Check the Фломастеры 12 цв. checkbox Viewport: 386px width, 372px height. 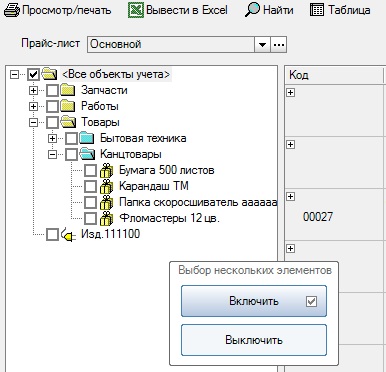(90, 218)
